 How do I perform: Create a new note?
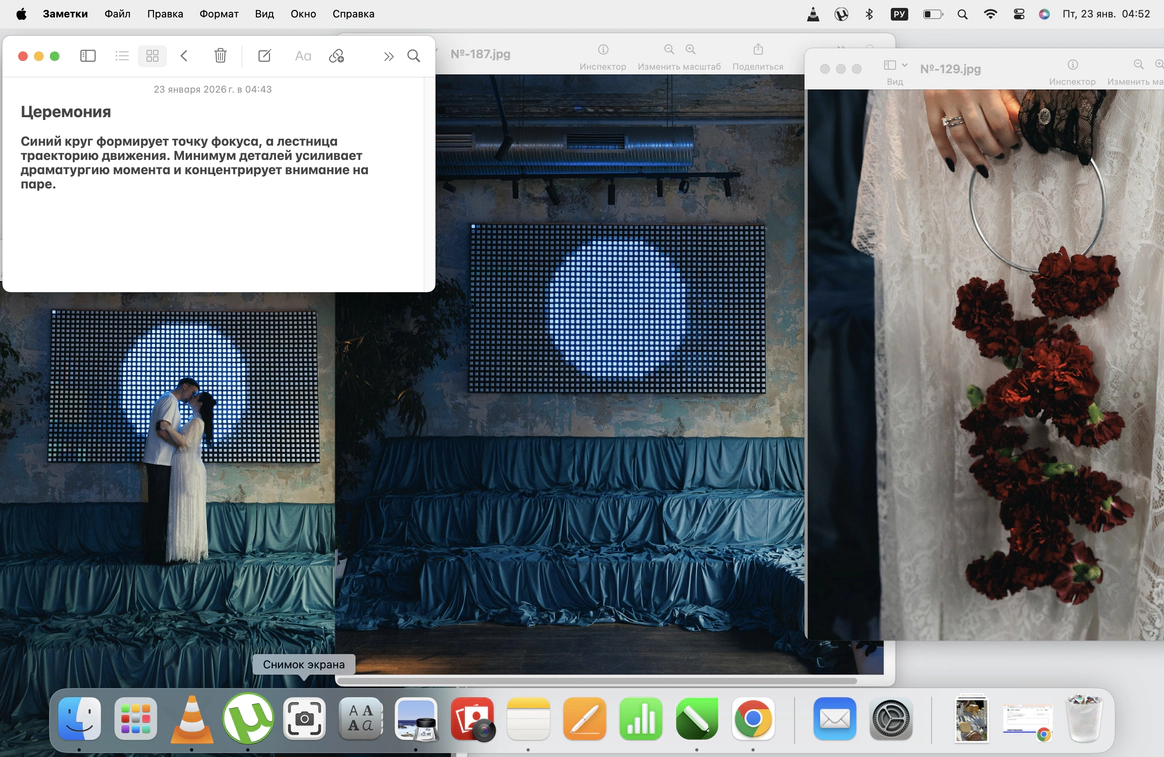[x=264, y=56]
